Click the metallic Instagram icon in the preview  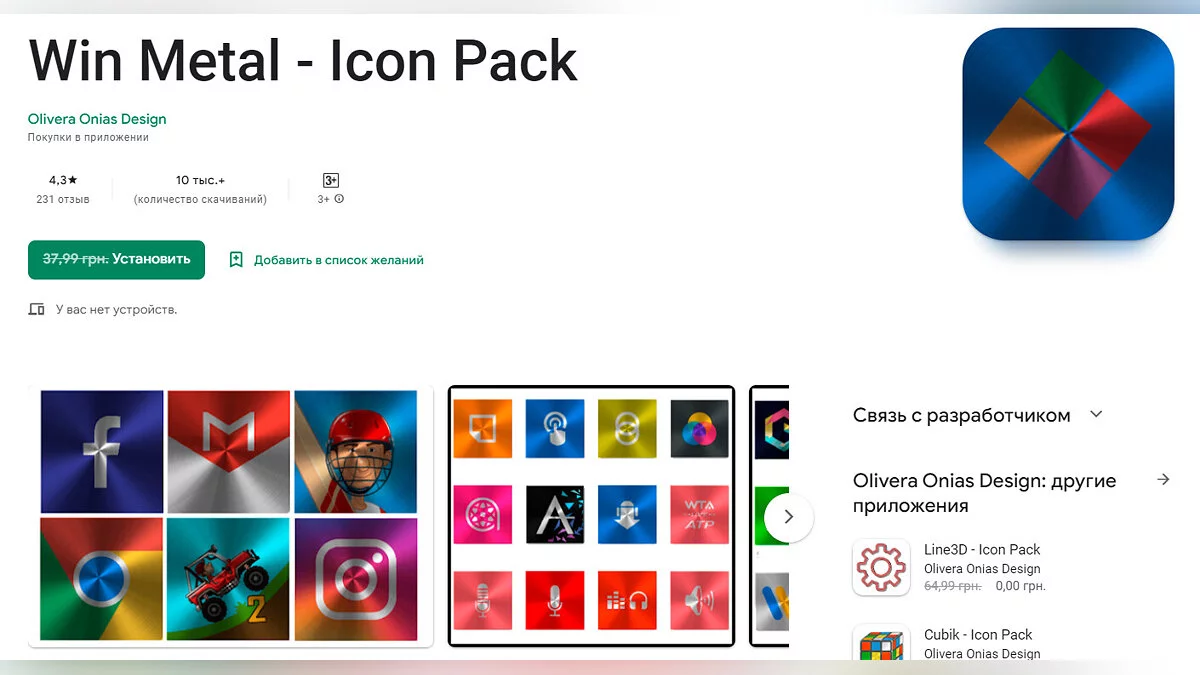(x=355, y=578)
